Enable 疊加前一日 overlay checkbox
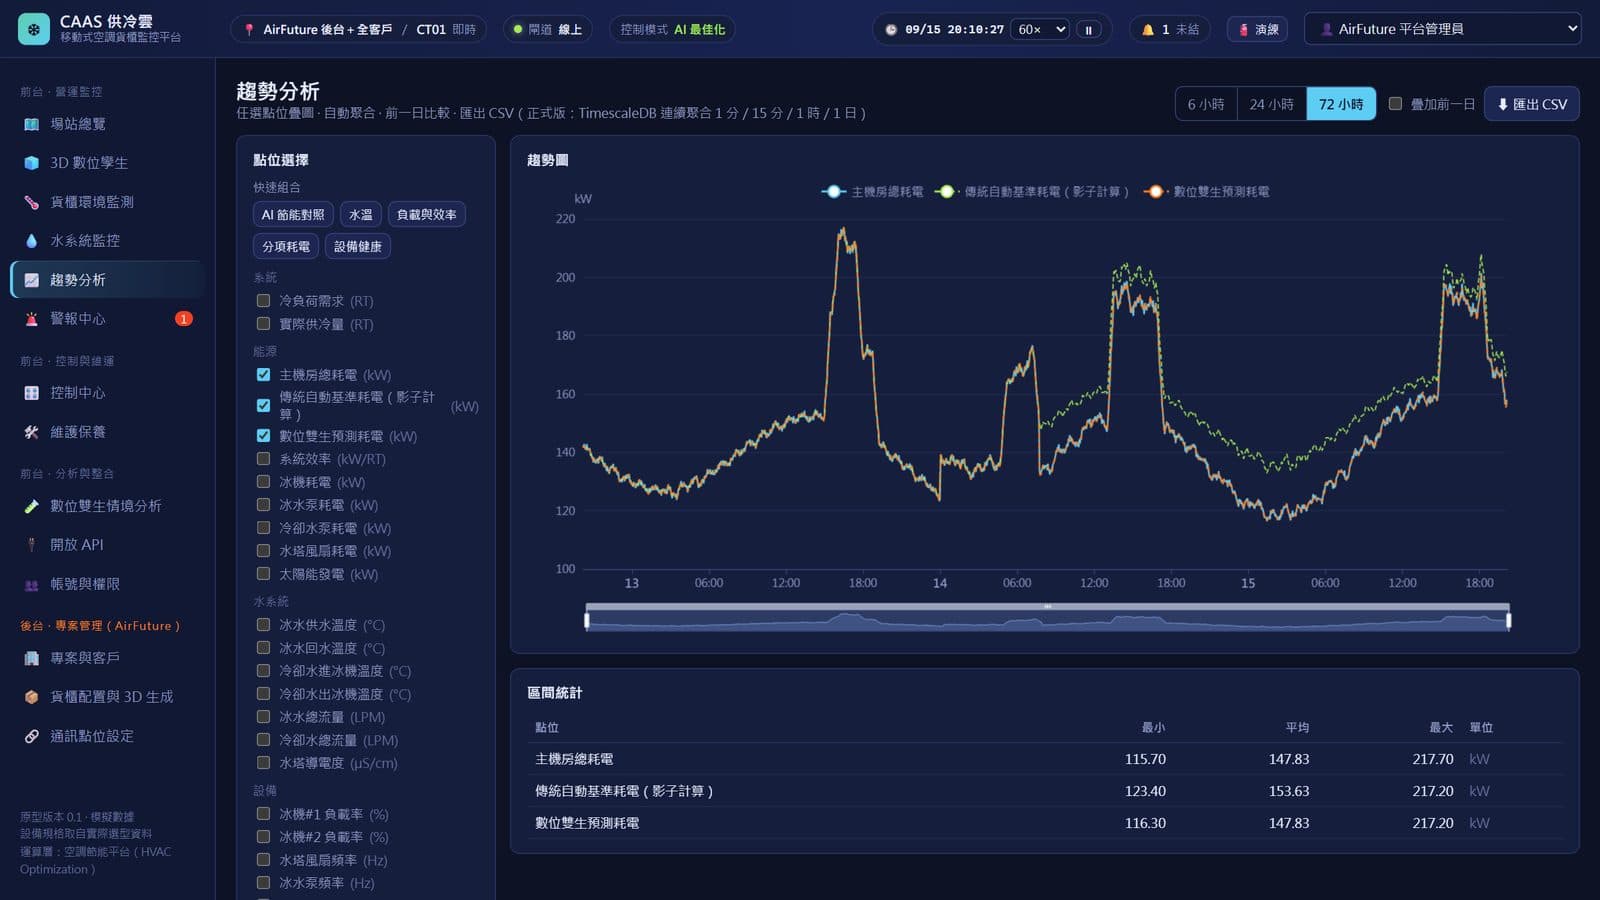 (1395, 103)
